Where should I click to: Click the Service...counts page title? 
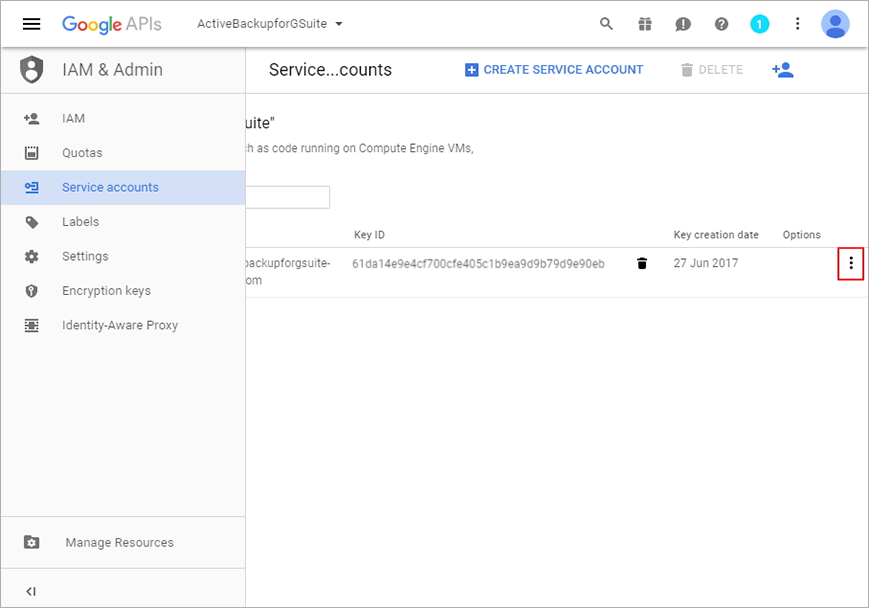pyautogui.click(x=330, y=69)
